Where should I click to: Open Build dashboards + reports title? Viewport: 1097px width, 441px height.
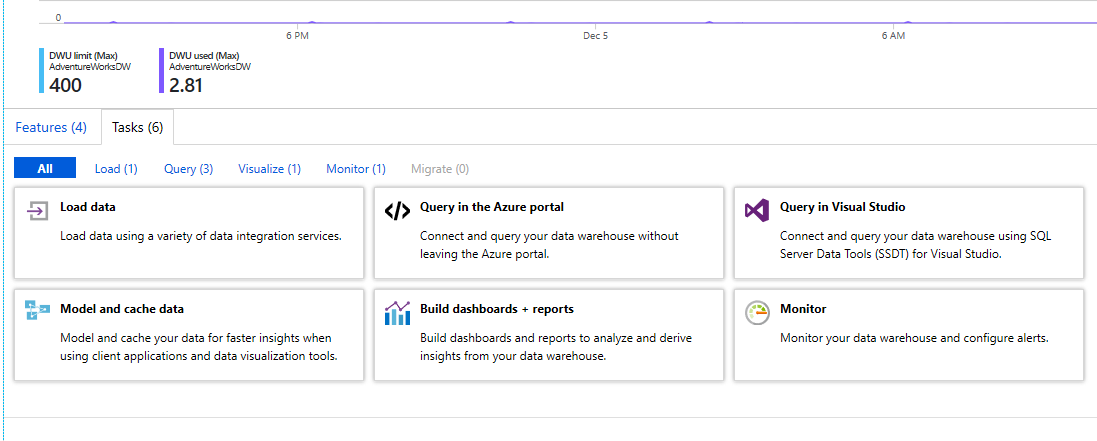tap(497, 309)
